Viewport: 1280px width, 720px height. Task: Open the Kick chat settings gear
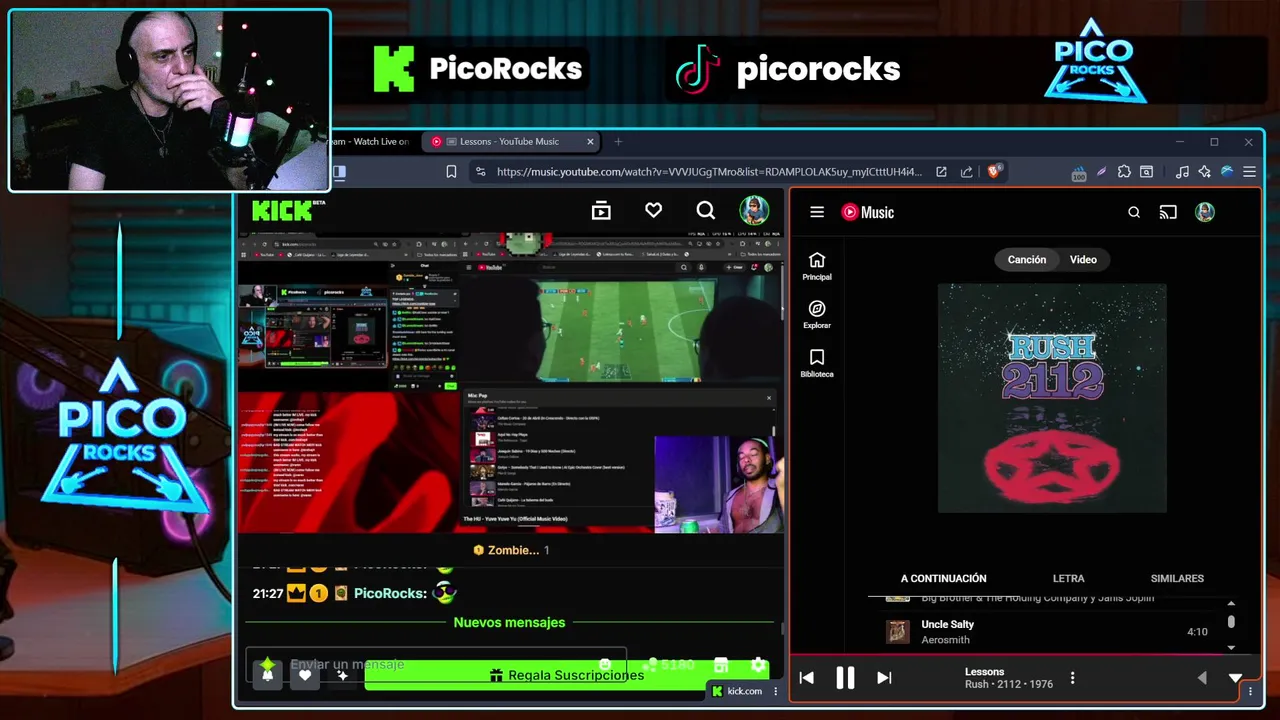pos(759,665)
